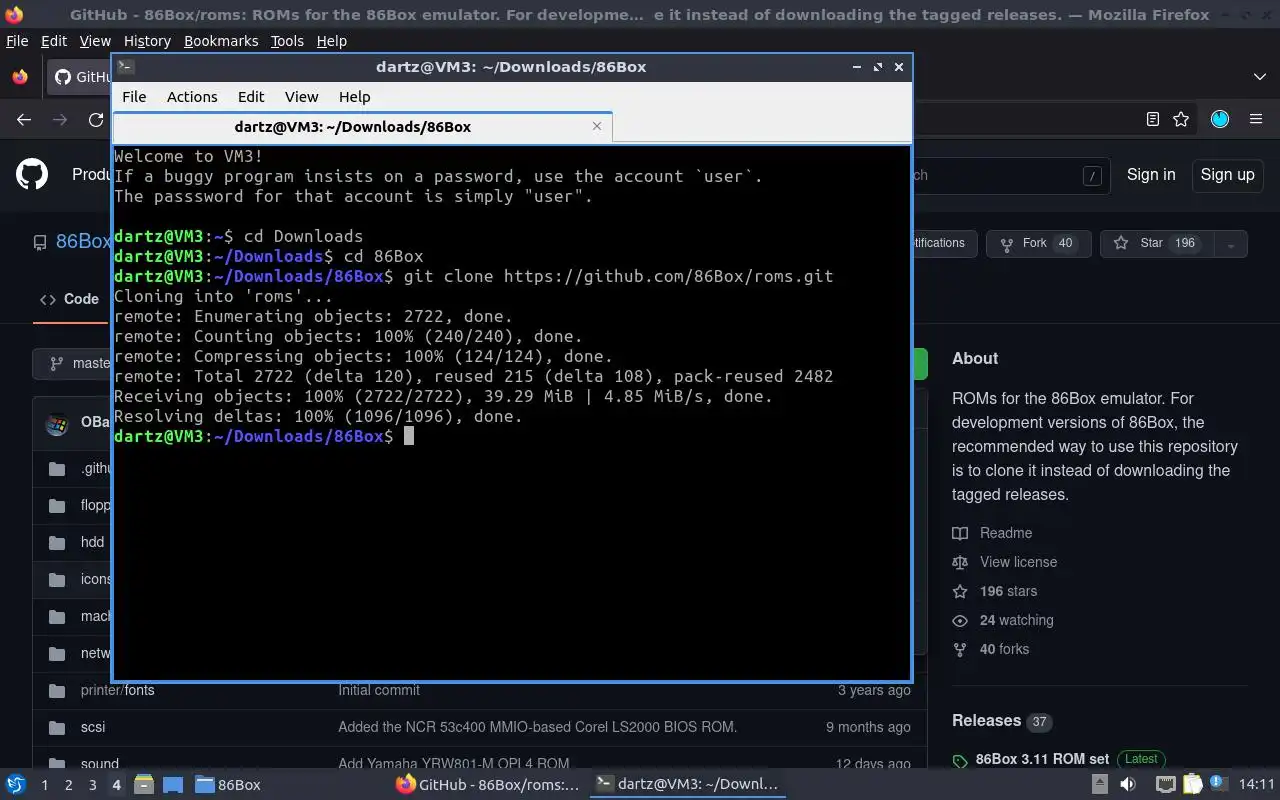Open the Readme link in About
The width and height of the screenshot is (1280, 800).
(x=1005, y=533)
